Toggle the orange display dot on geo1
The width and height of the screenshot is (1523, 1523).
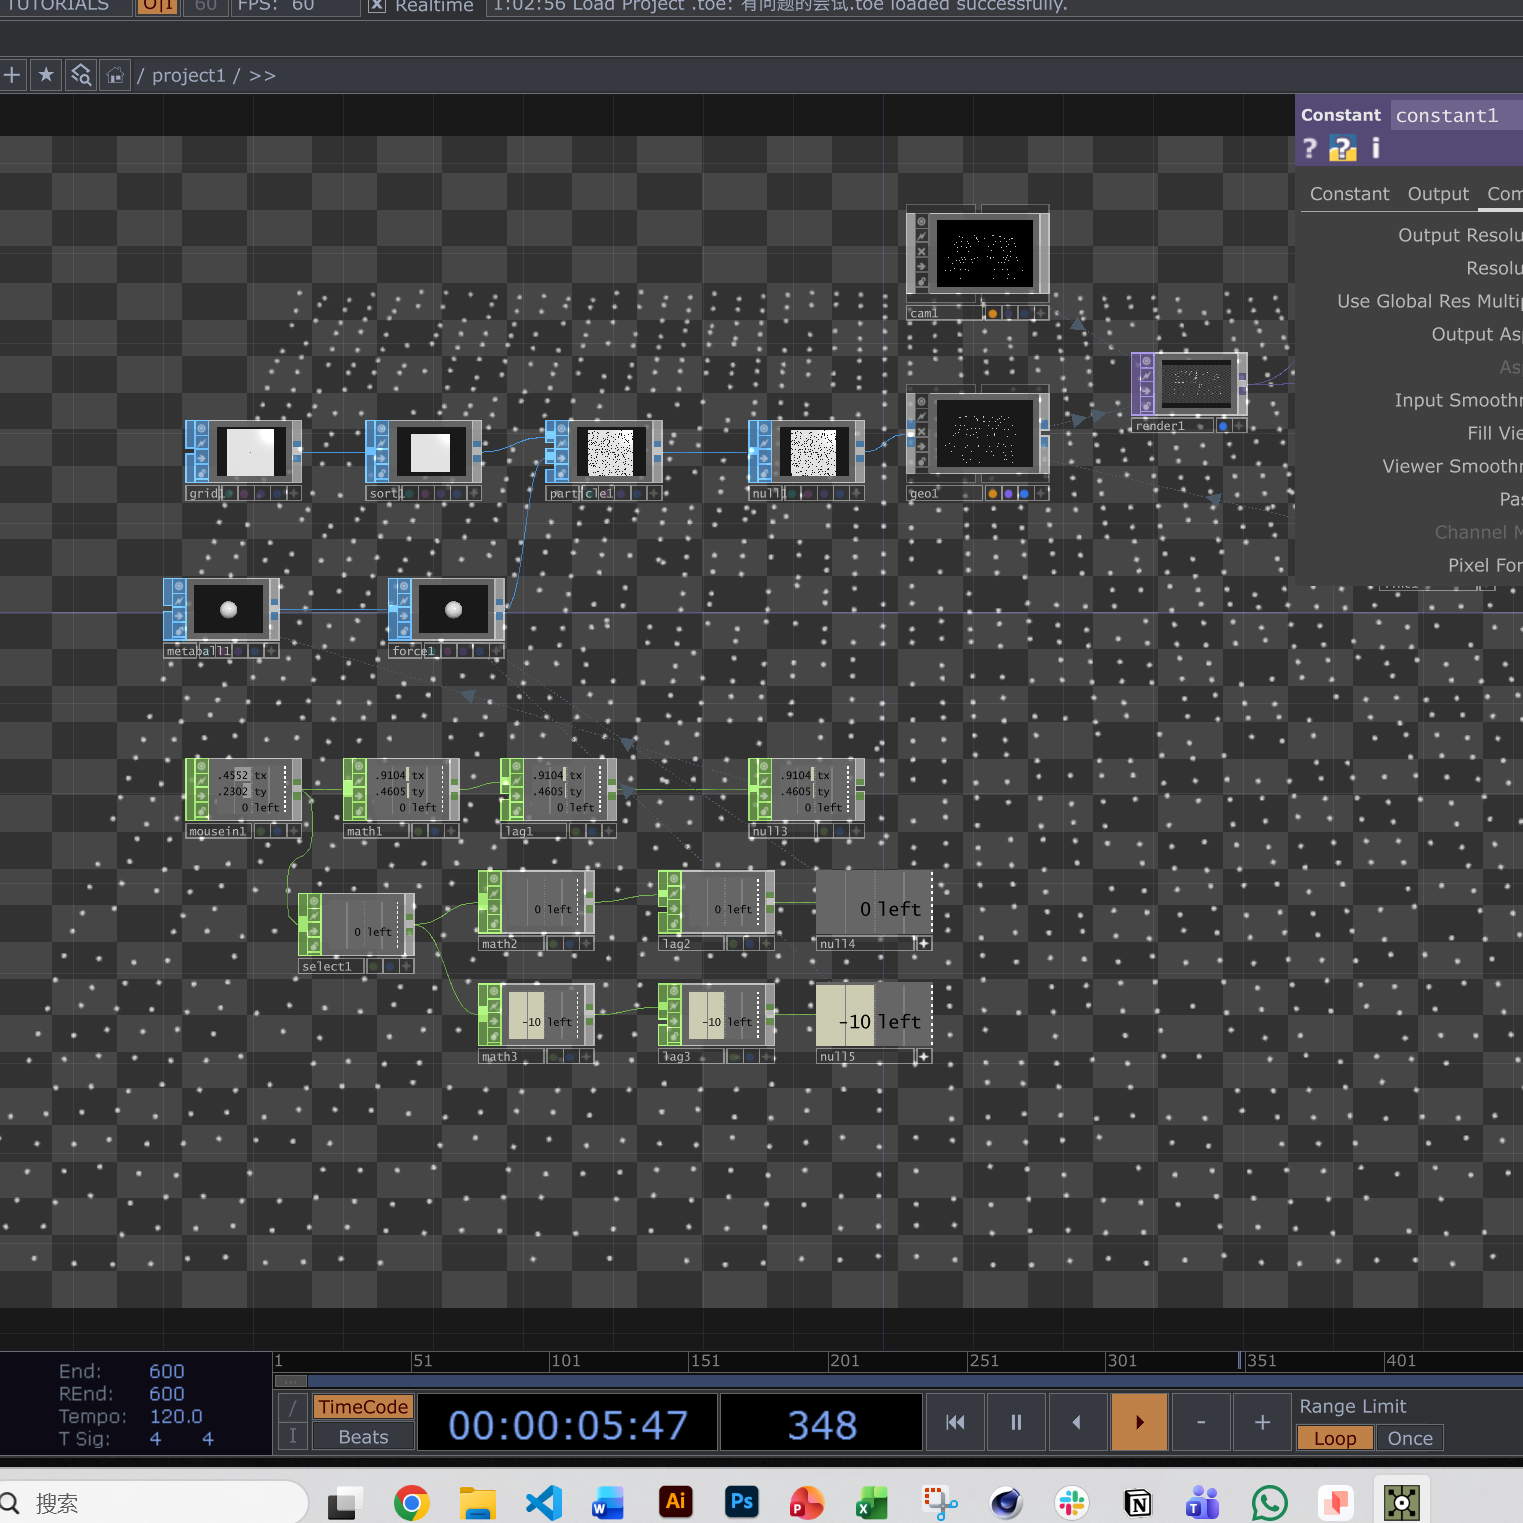pos(993,494)
